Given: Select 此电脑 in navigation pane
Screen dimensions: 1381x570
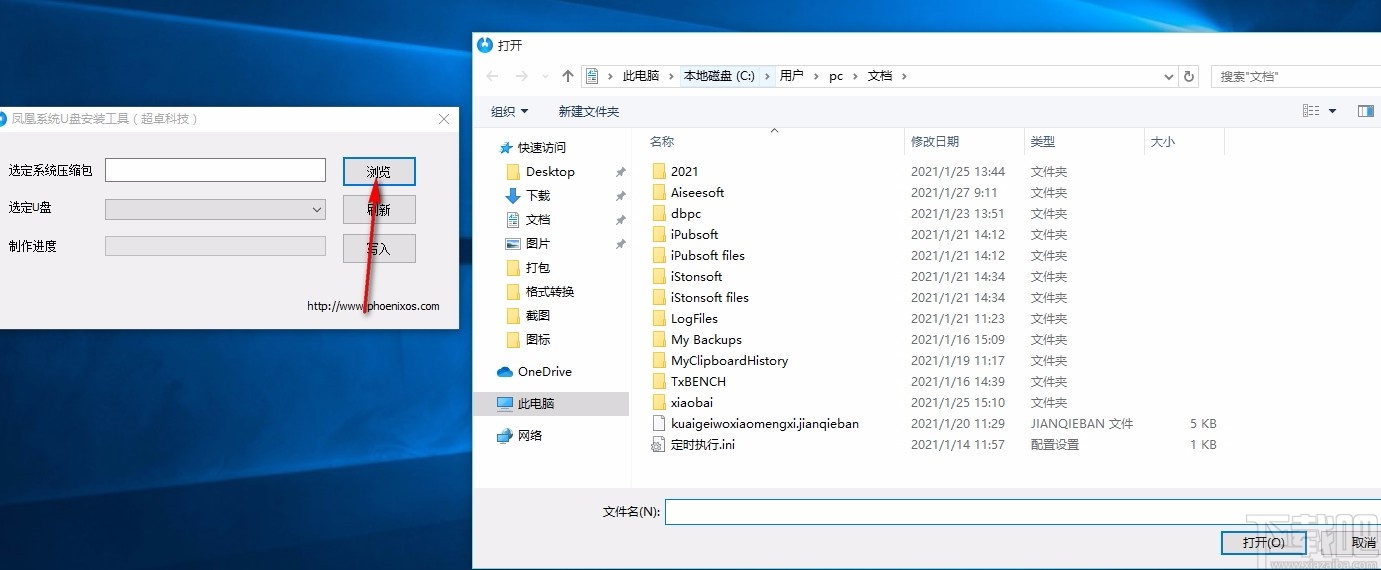Looking at the screenshot, I should tap(536, 404).
